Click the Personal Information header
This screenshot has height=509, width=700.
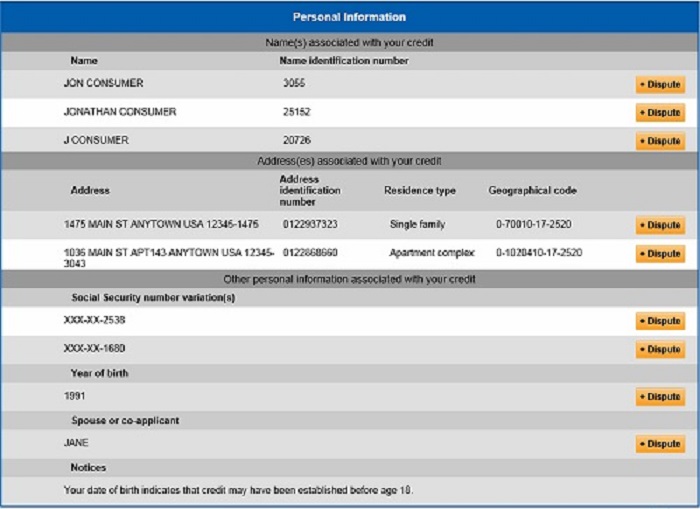pyautogui.click(x=350, y=17)
